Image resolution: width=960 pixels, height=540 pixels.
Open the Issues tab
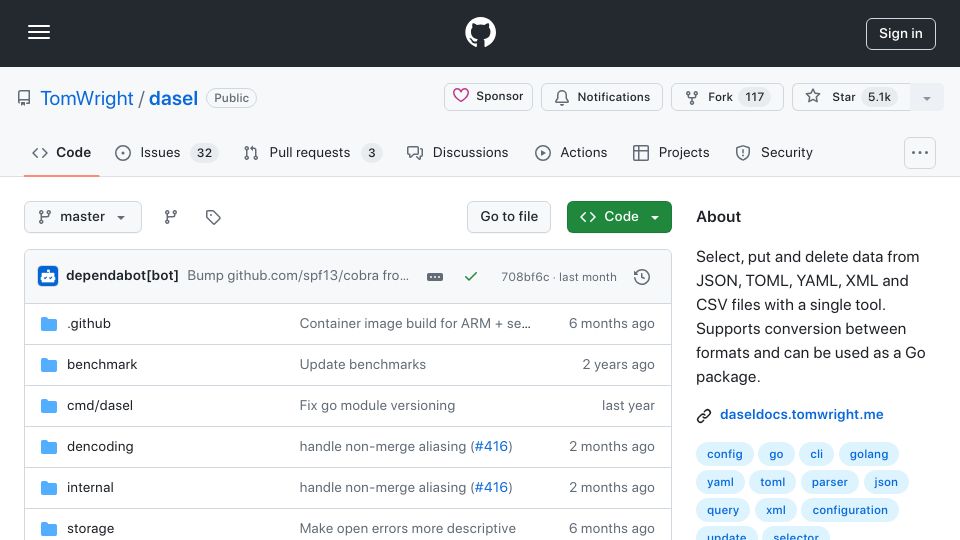click(166, 152)
